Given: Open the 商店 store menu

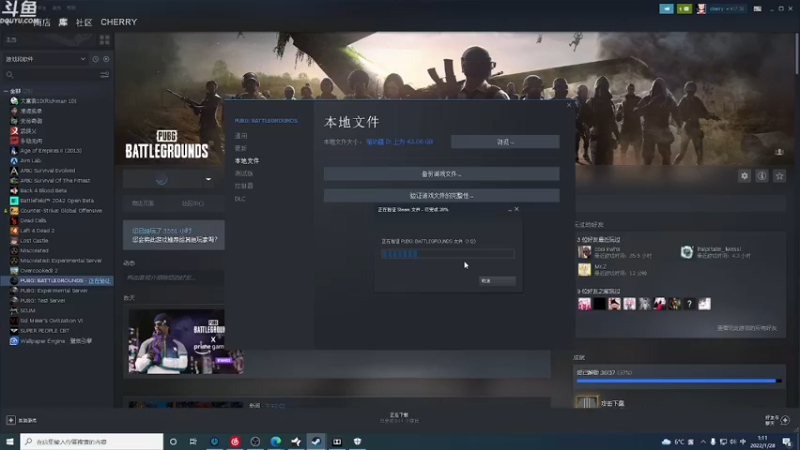Looking at the screenshot, I should [x=42, y=22].
